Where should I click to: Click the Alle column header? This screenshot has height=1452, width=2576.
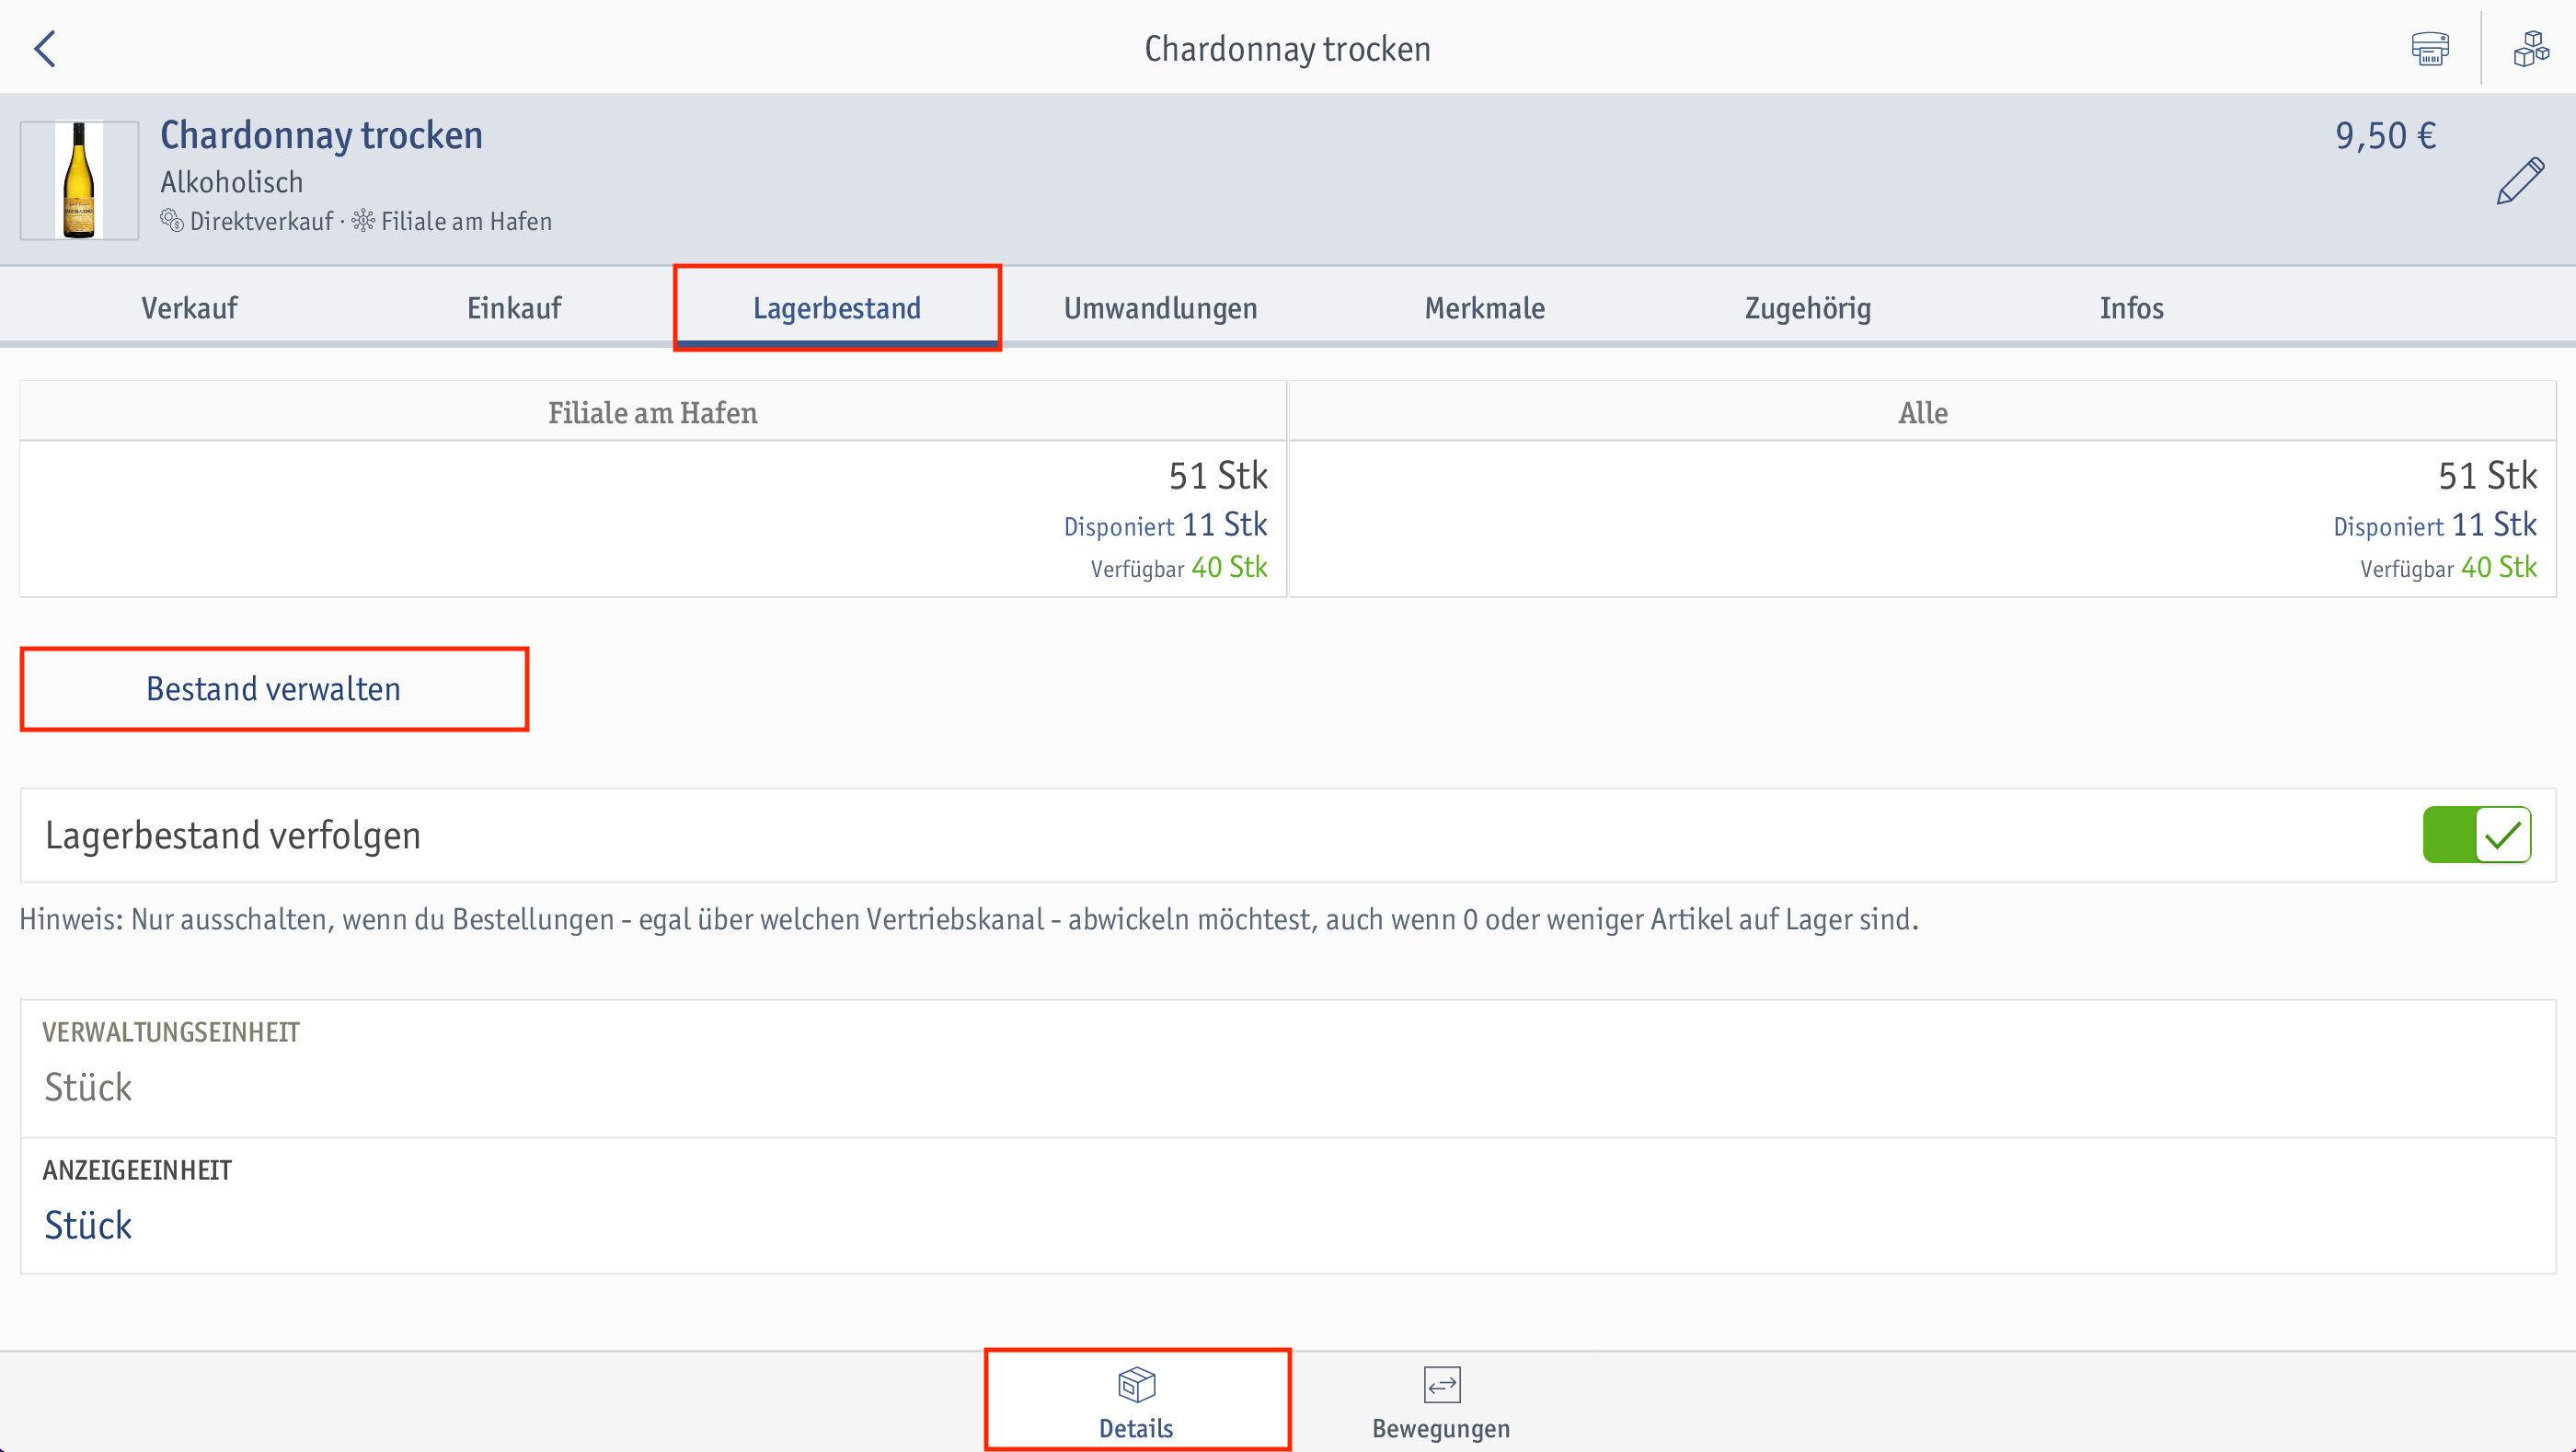(x=1922, y=412)
